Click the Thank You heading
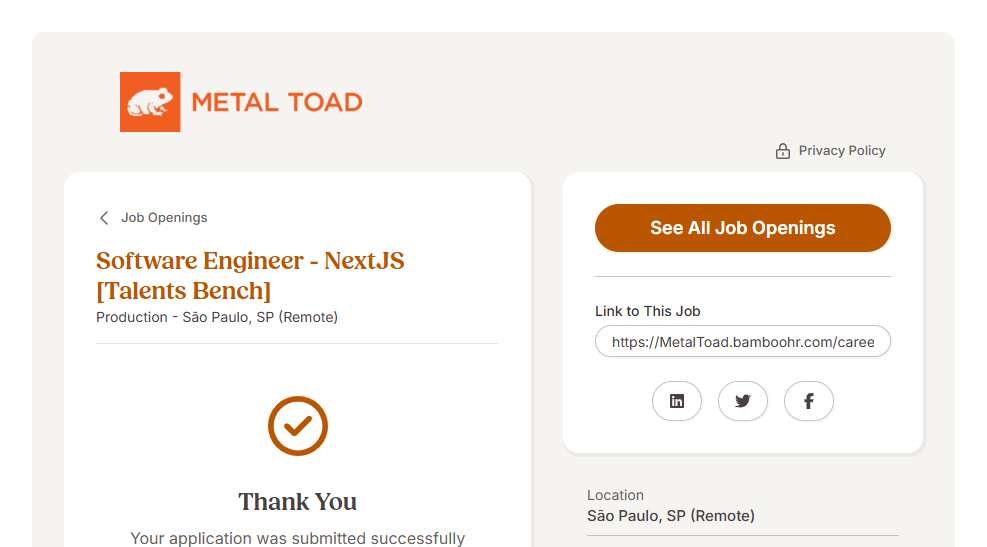 pos(298,501)
